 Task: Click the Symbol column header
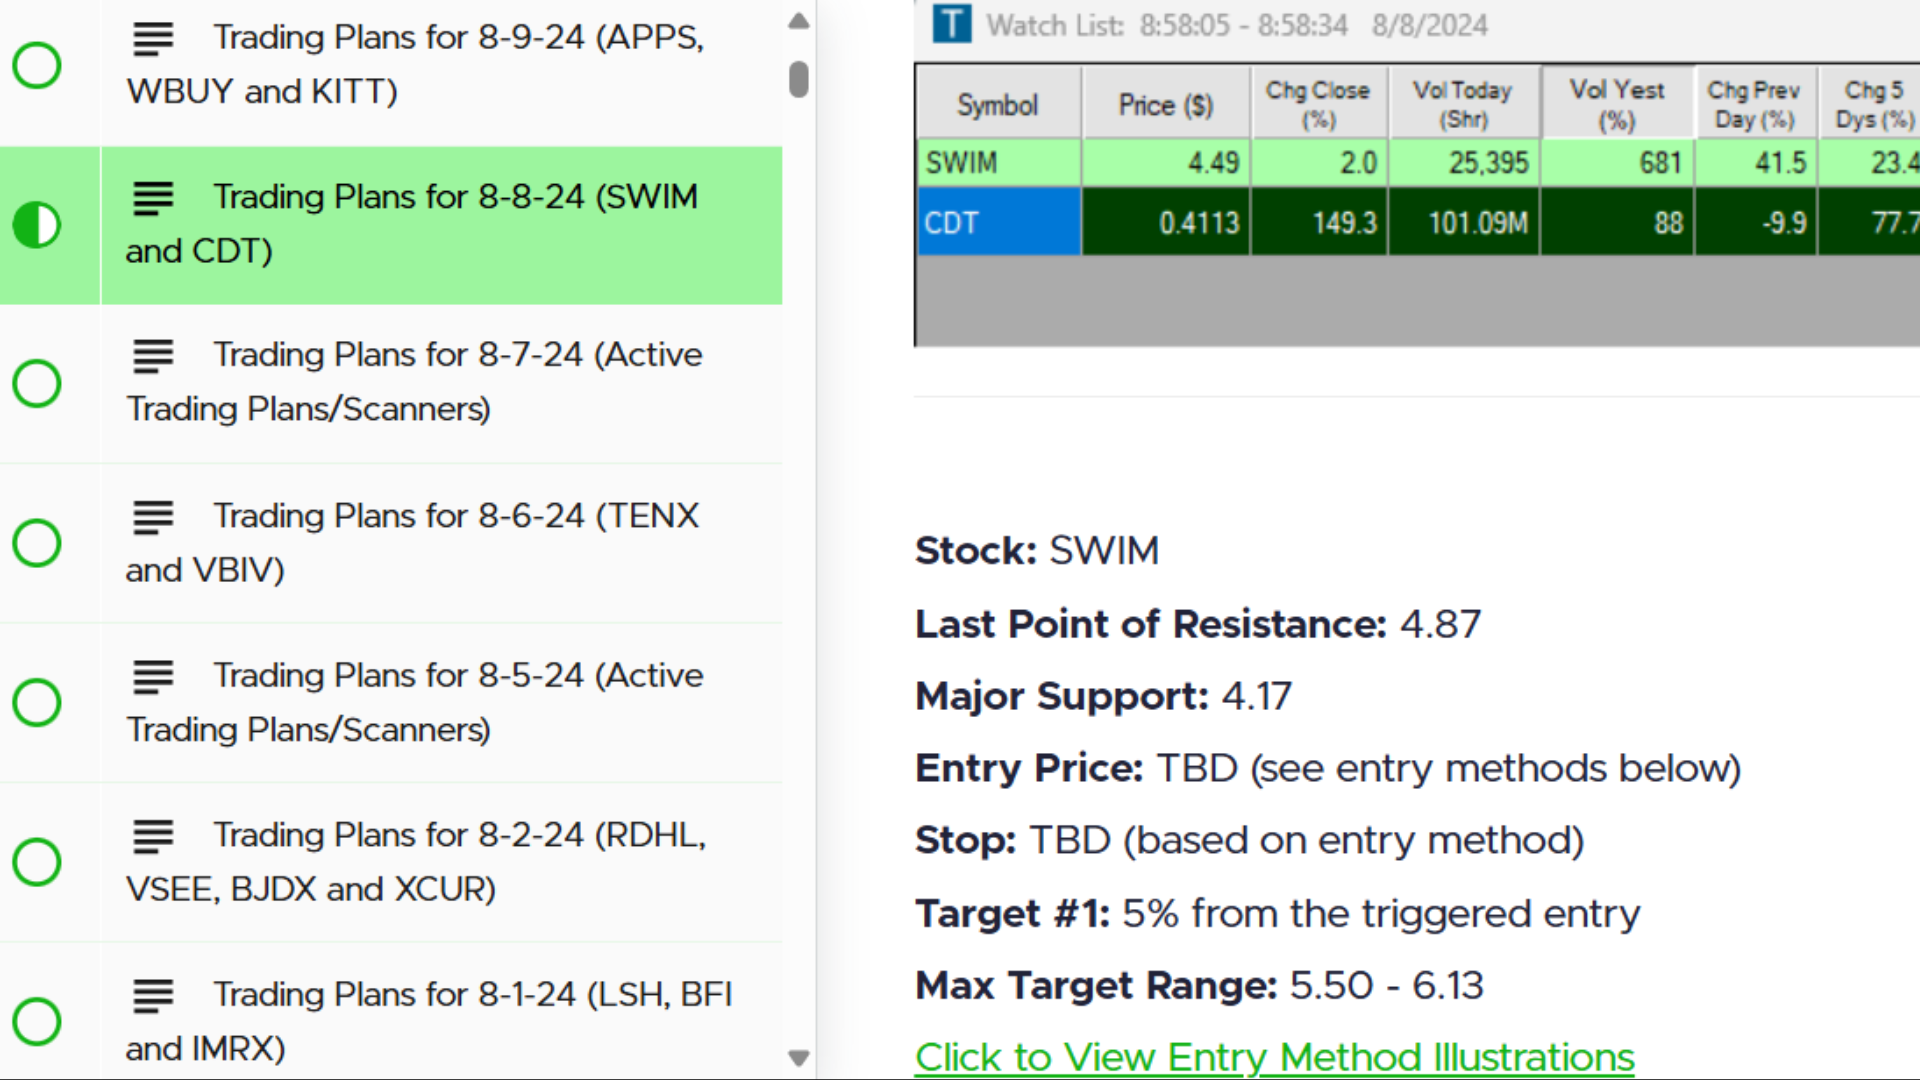coord(998,104)
